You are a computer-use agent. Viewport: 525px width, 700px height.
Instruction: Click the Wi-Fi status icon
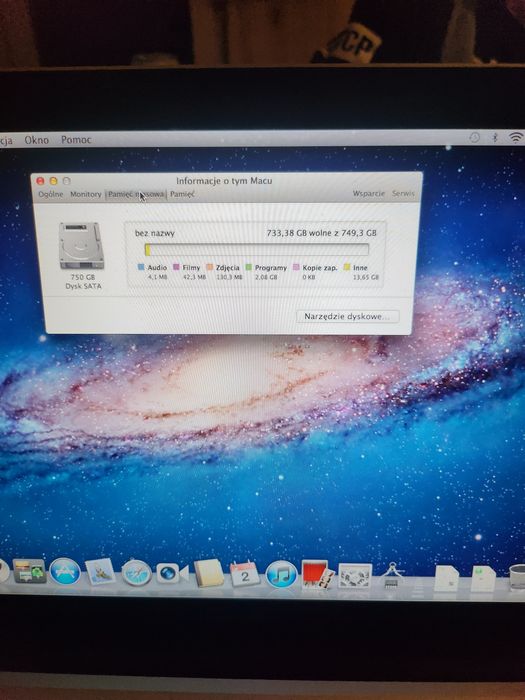(516, 138)
